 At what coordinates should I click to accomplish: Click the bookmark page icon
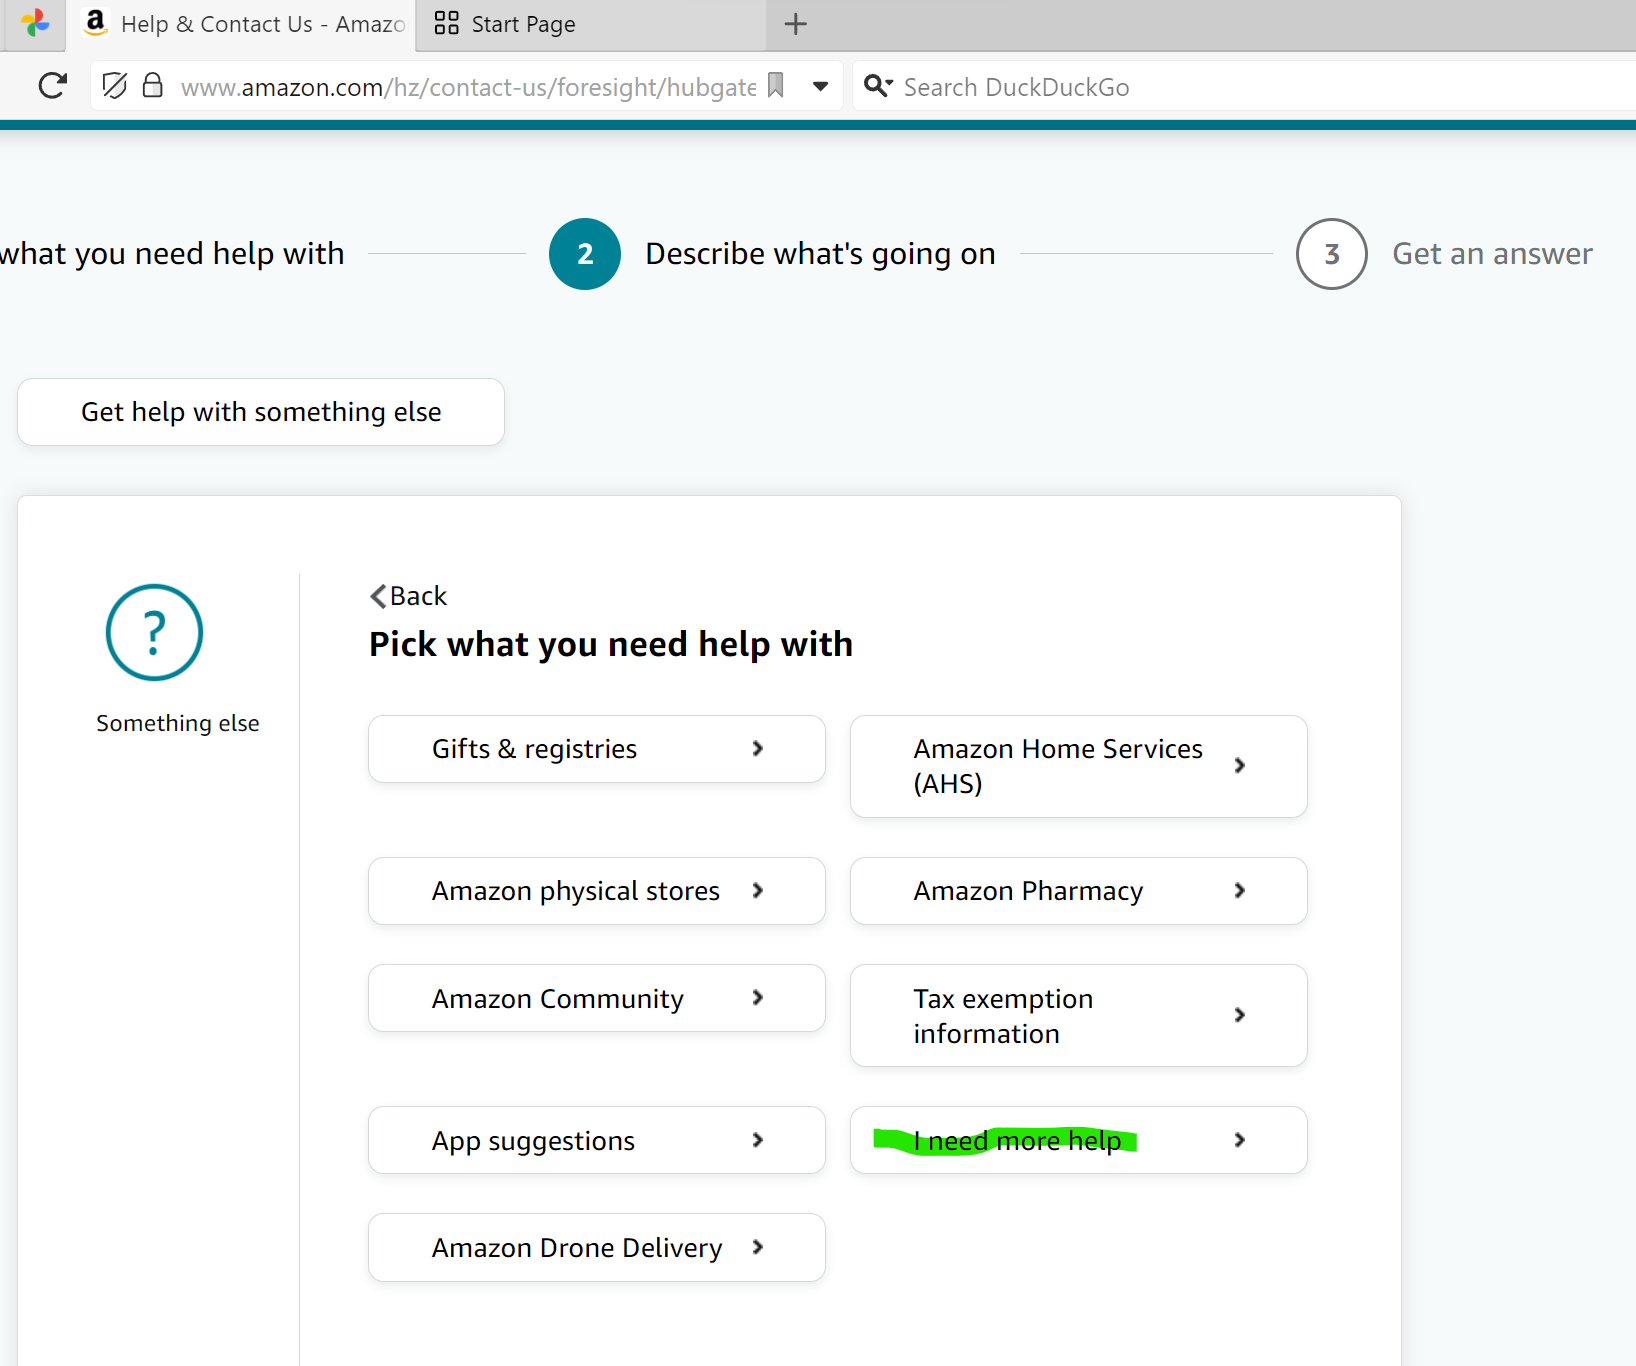tap(776, 86)
